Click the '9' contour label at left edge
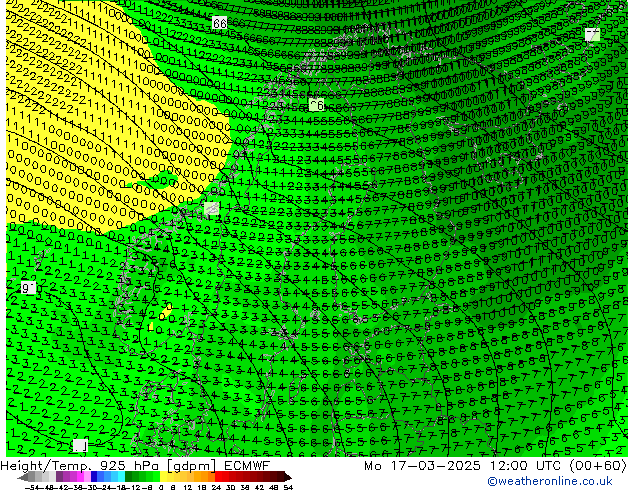This screenshot has height=490, width=634. pyautogui.click(x=27, y=288)
